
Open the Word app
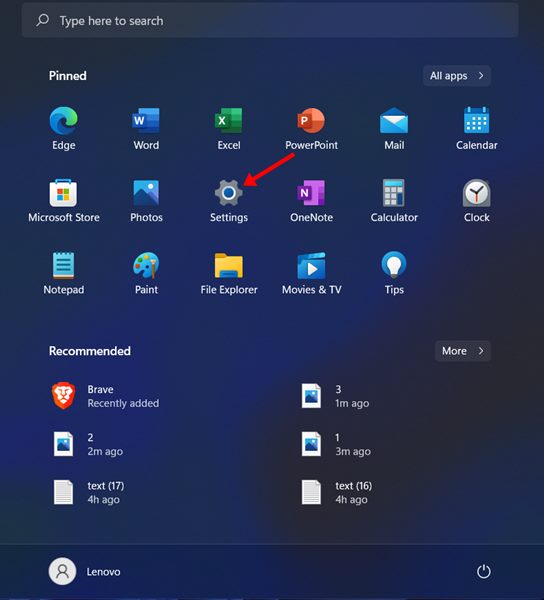coord(146,129)
